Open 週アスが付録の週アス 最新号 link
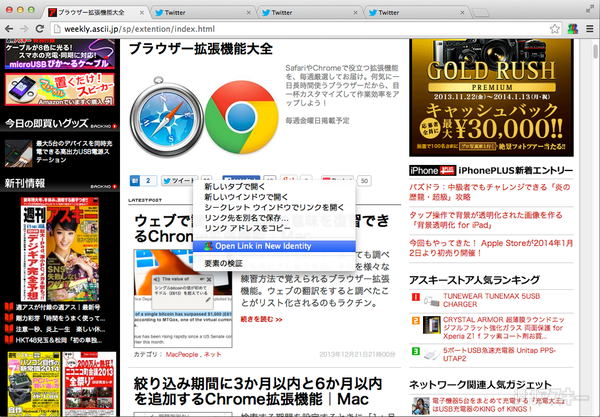The width and height of the screenshot is (600, 417). [58, 307]
